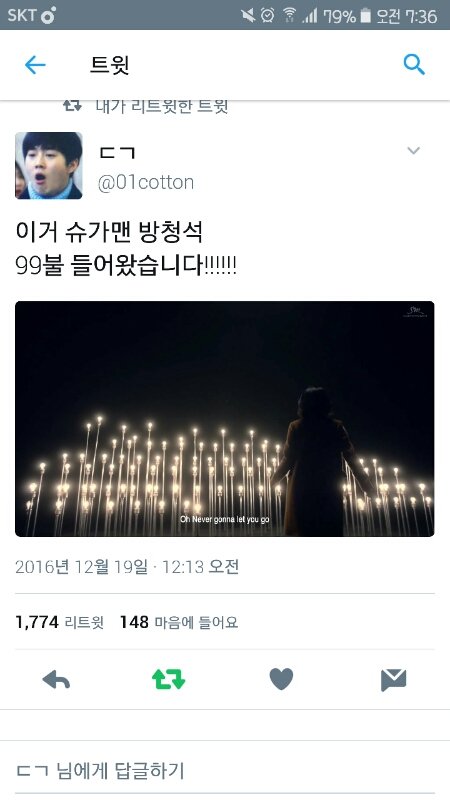Tap the battery status icon
The width and height of the screenshot is (450, 800).
365,15
